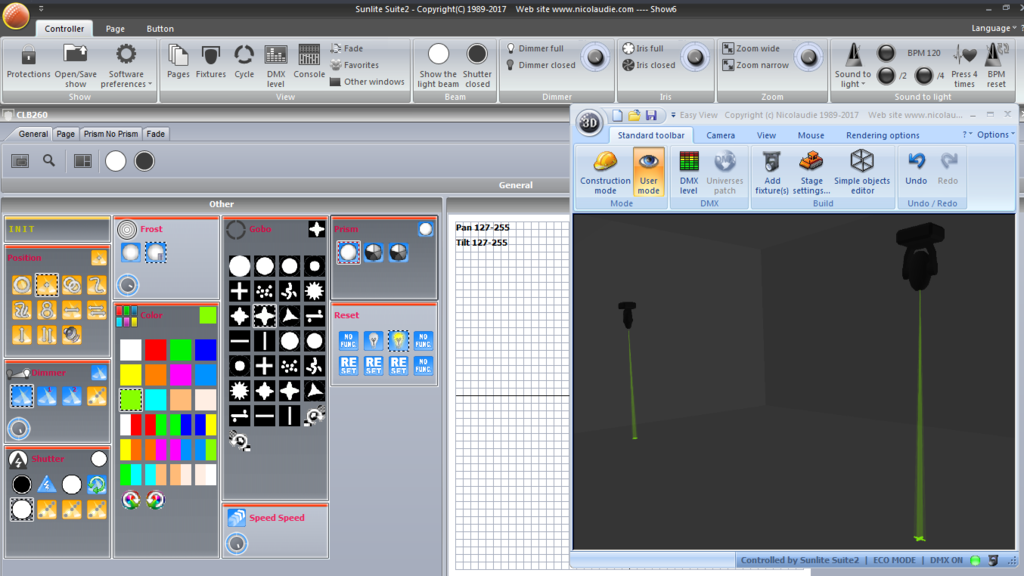The width and height of the screenshot is (1024, 576).
Task: Switch to Construction mode
Action: 605,172
